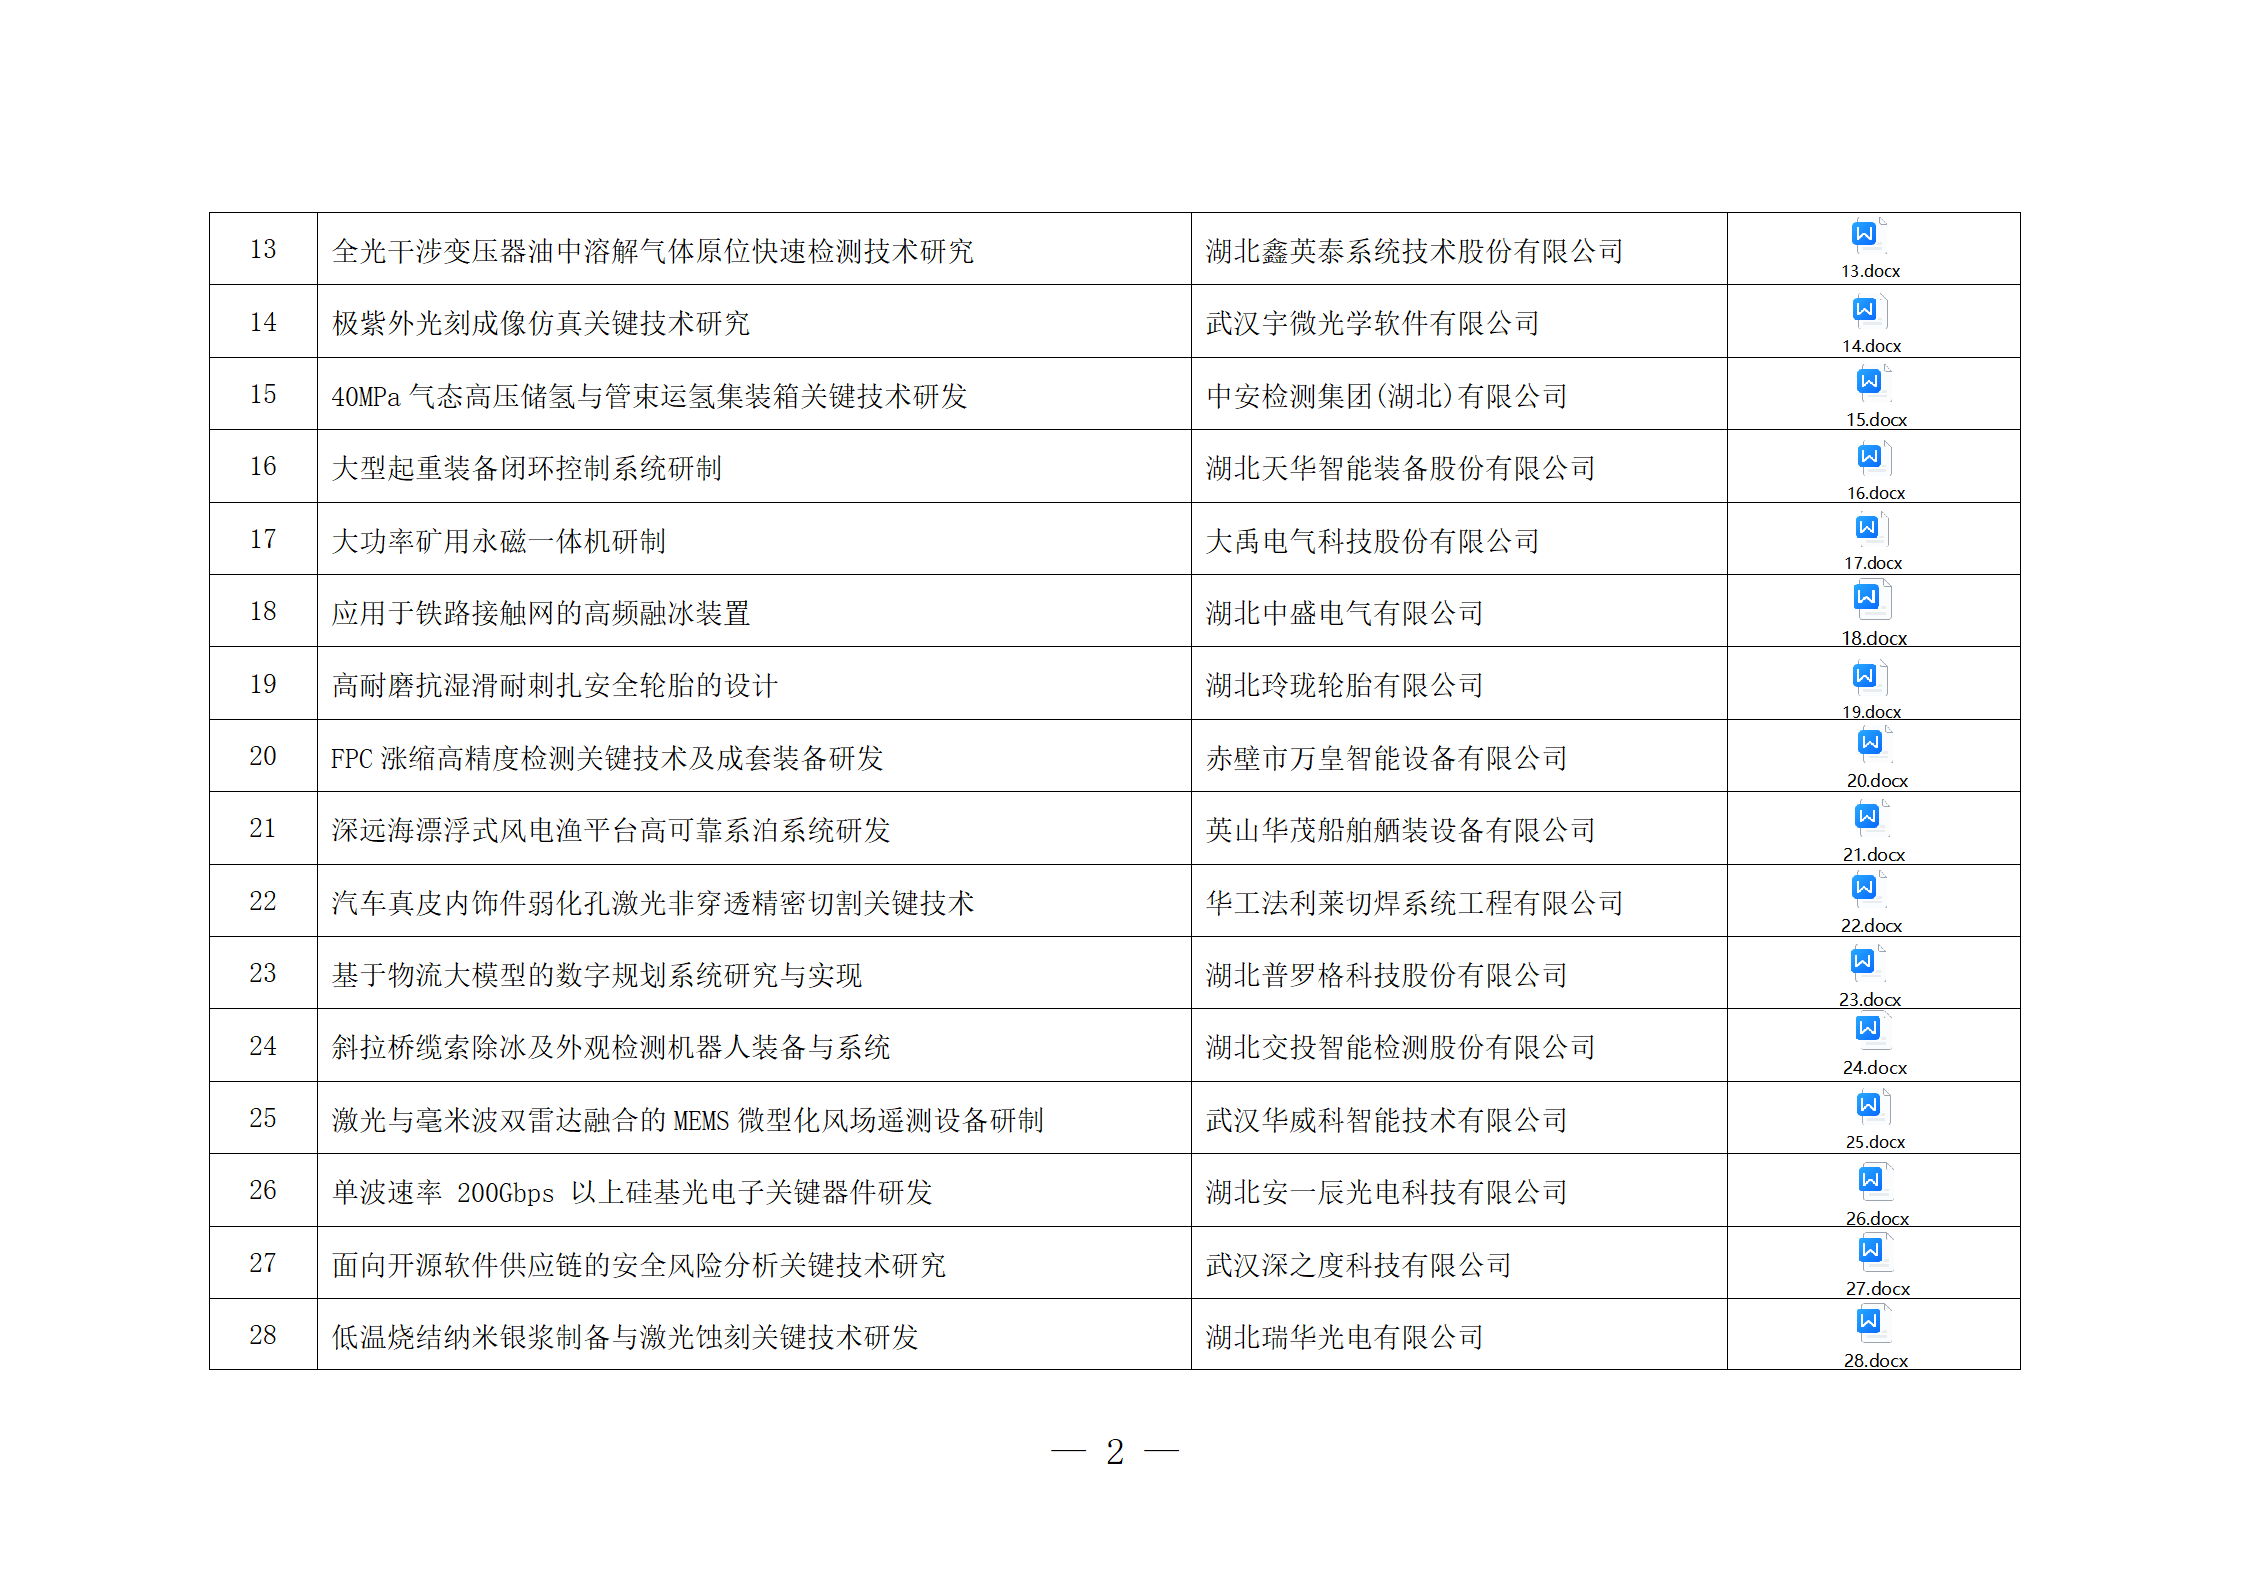Select project title 40MPa 气态高压储氢与管束运氢集装箱关键技术研发
This screenshot has height=1587, width=2245.
click(649, 396)
